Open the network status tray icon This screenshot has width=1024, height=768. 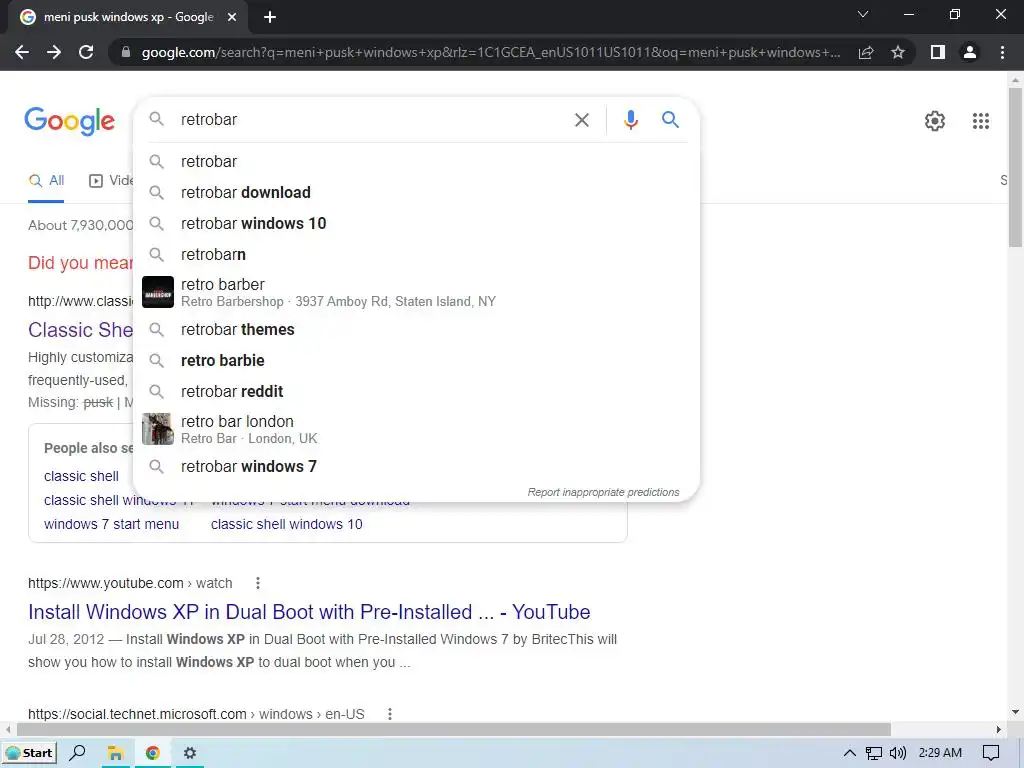point(874,753)
